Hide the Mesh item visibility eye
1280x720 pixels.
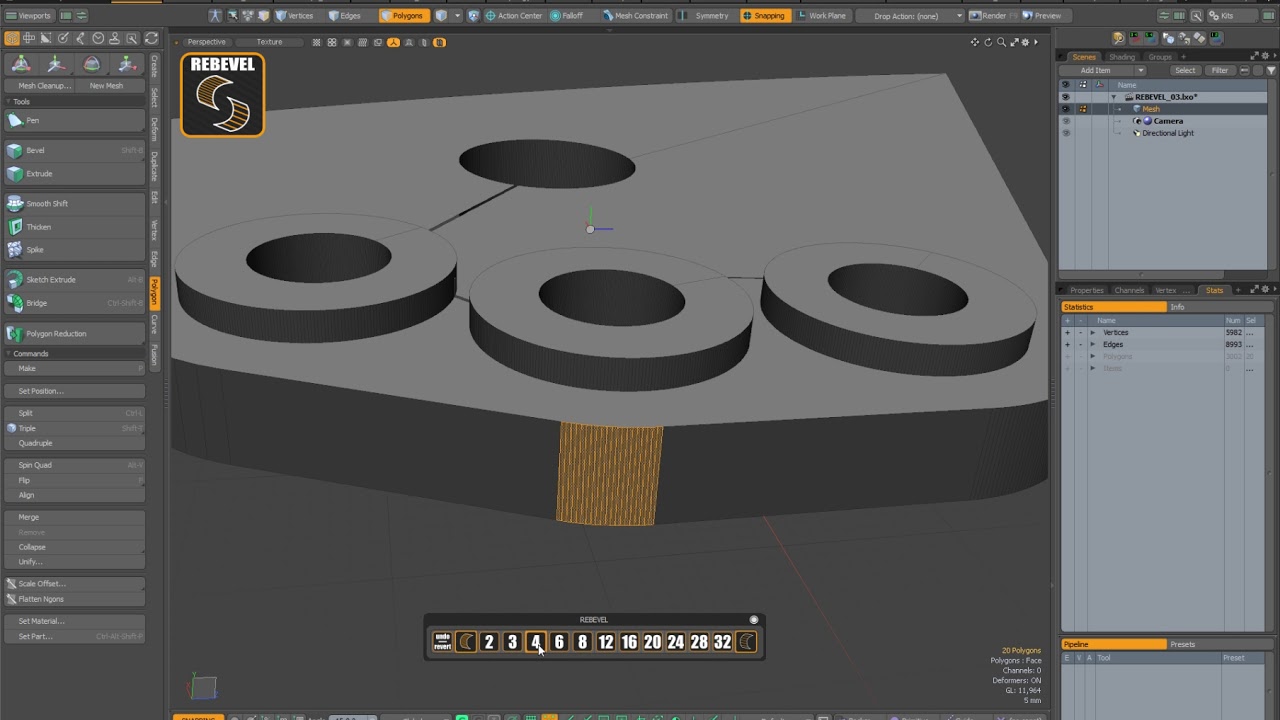(1065, 109)
